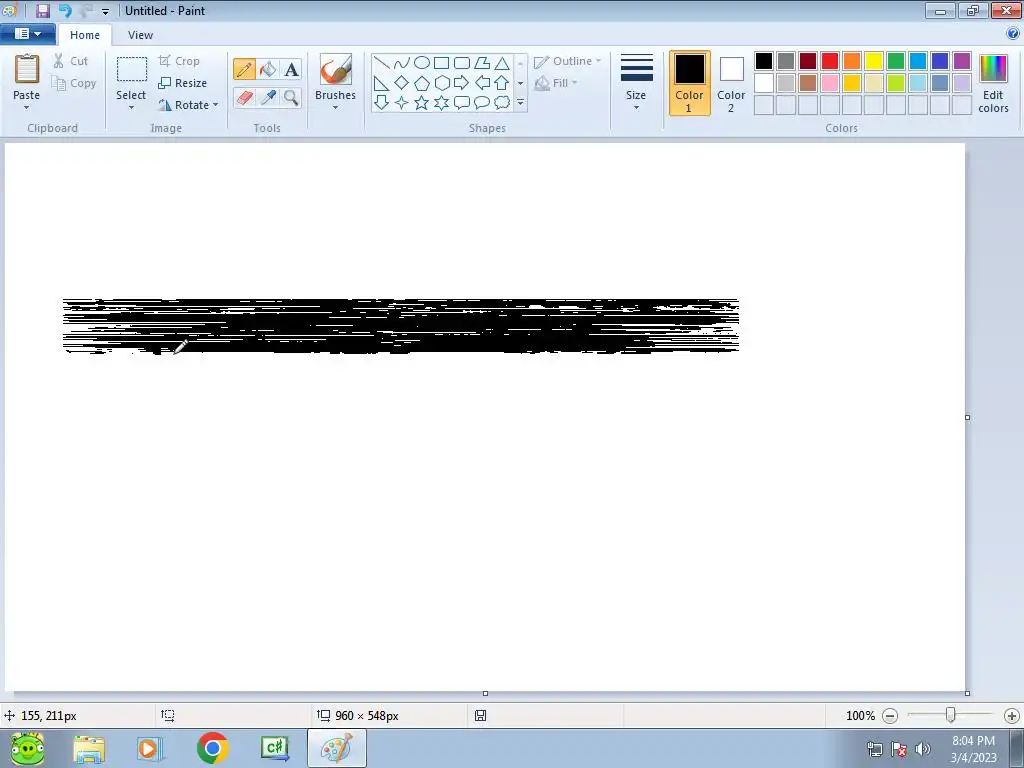Click the volume speaker tray icon

click(922, 749)
